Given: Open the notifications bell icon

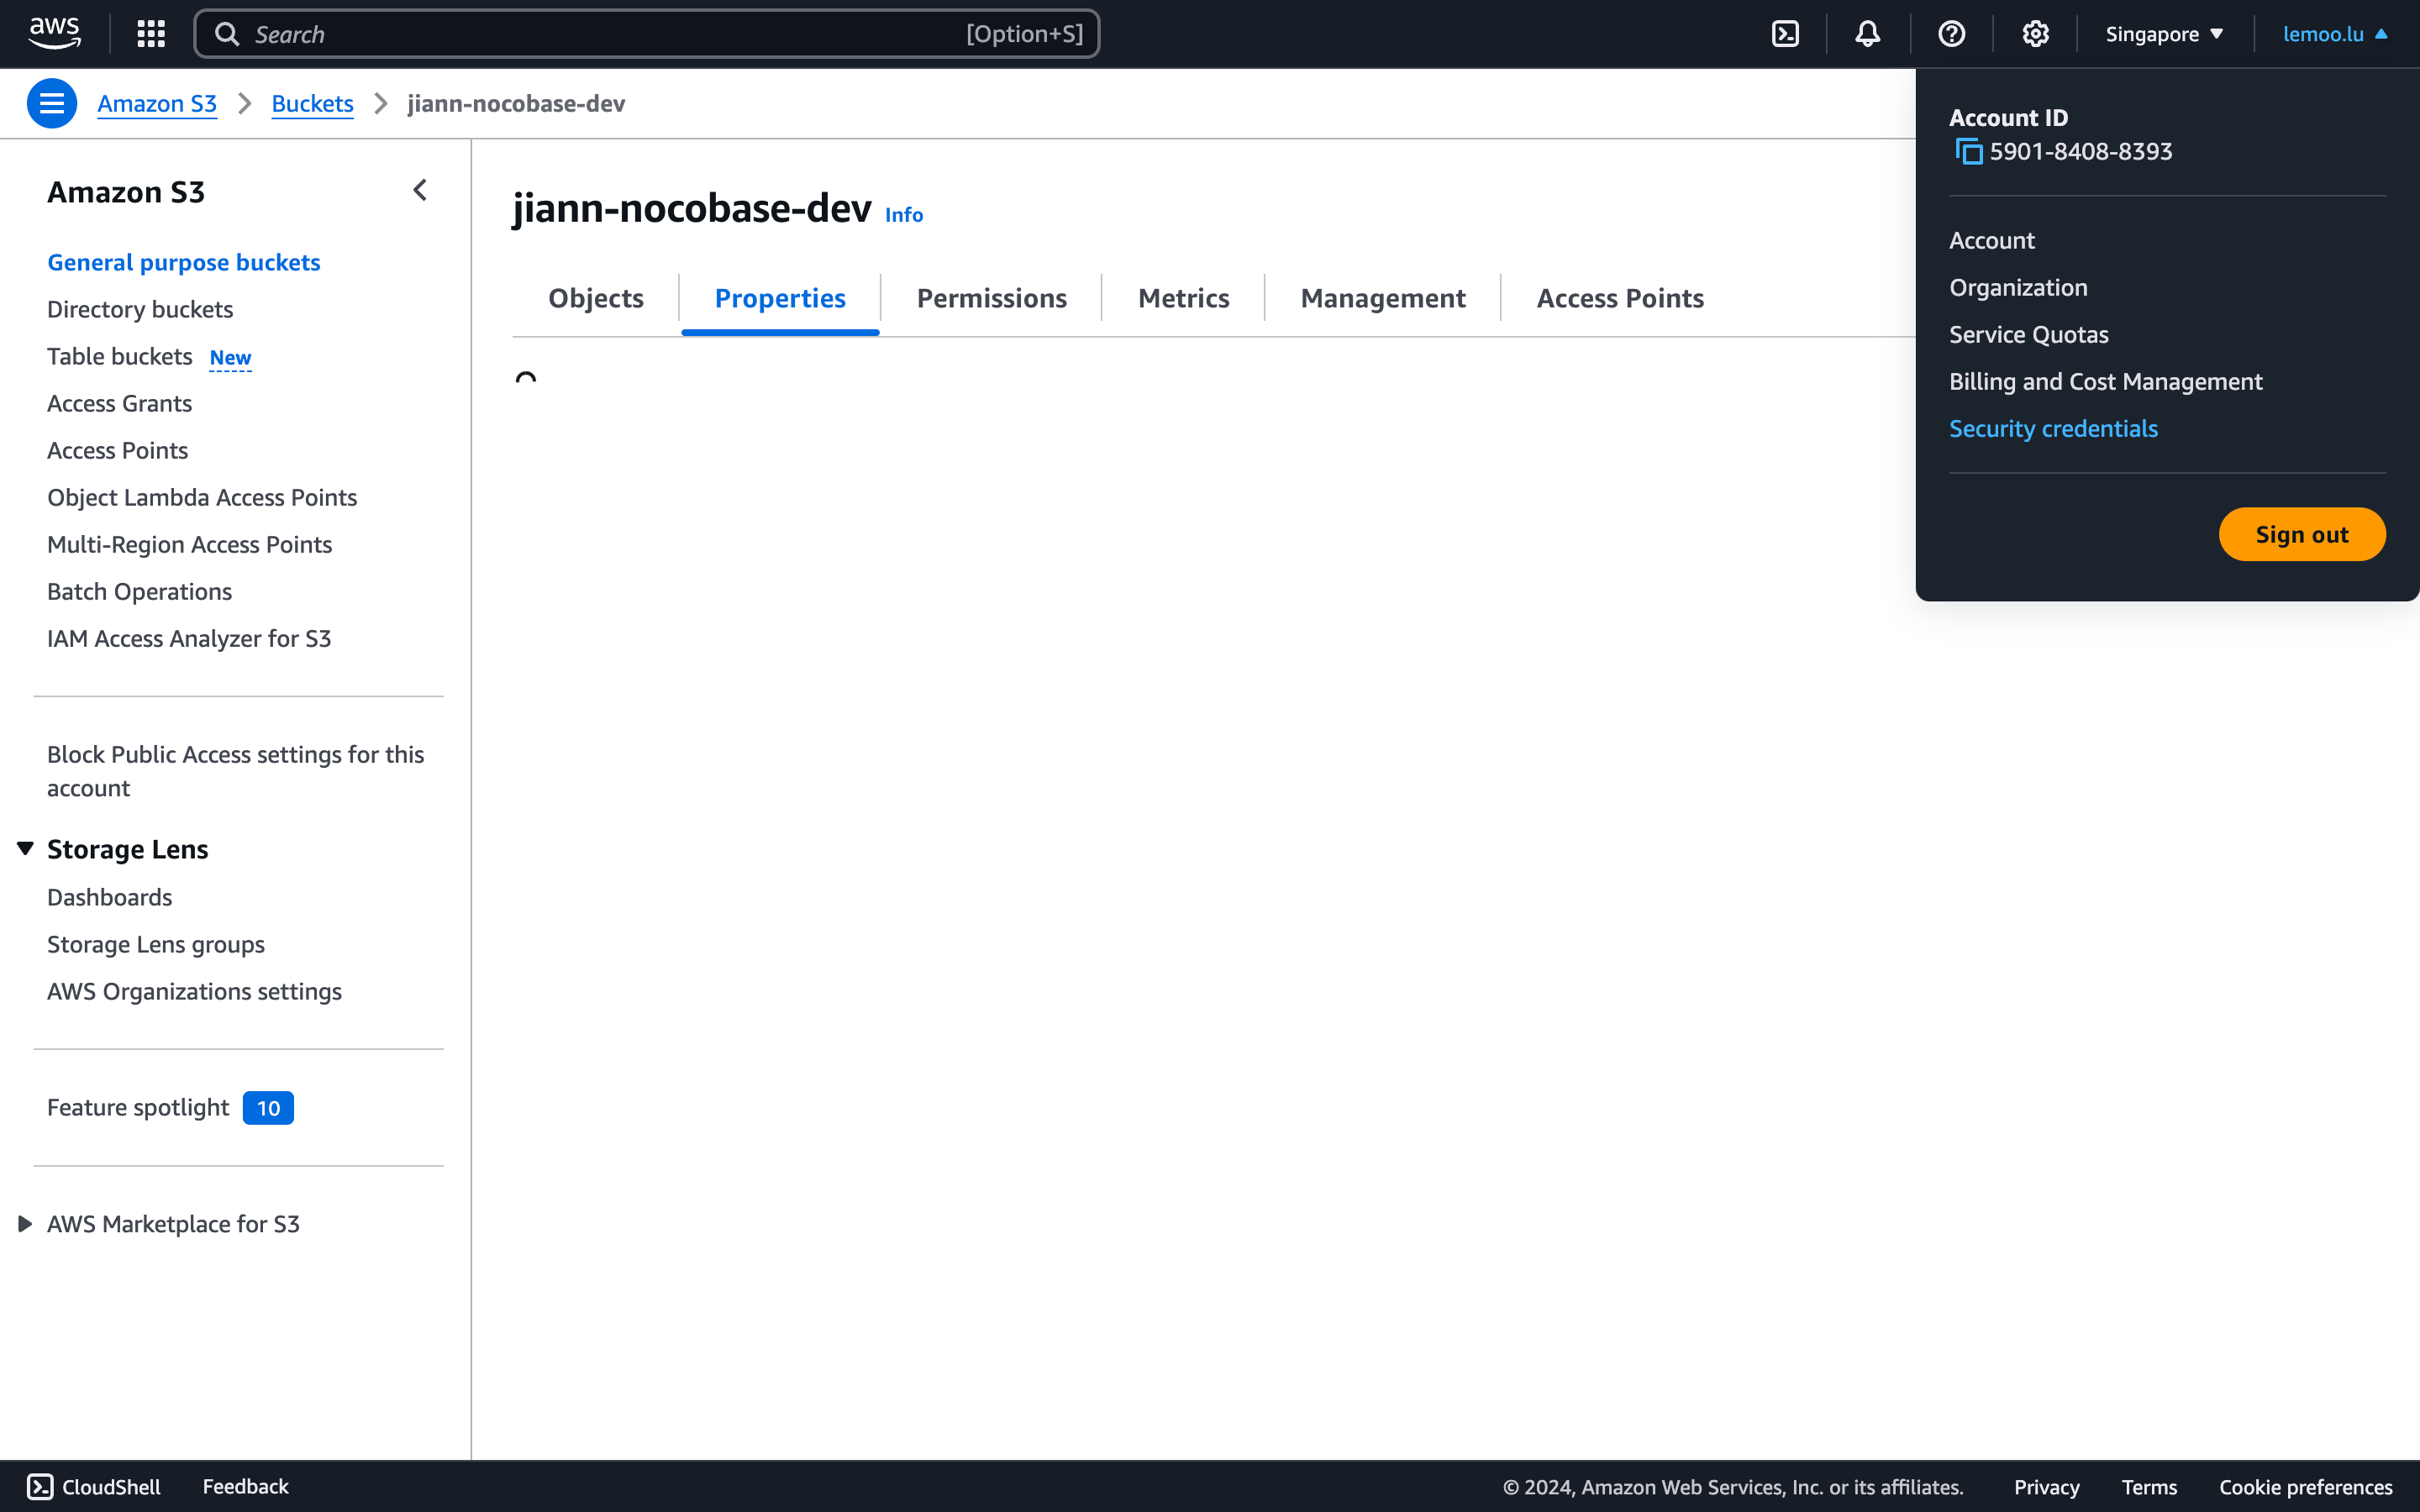Looking at the screenshot, I should (1867, 34).
